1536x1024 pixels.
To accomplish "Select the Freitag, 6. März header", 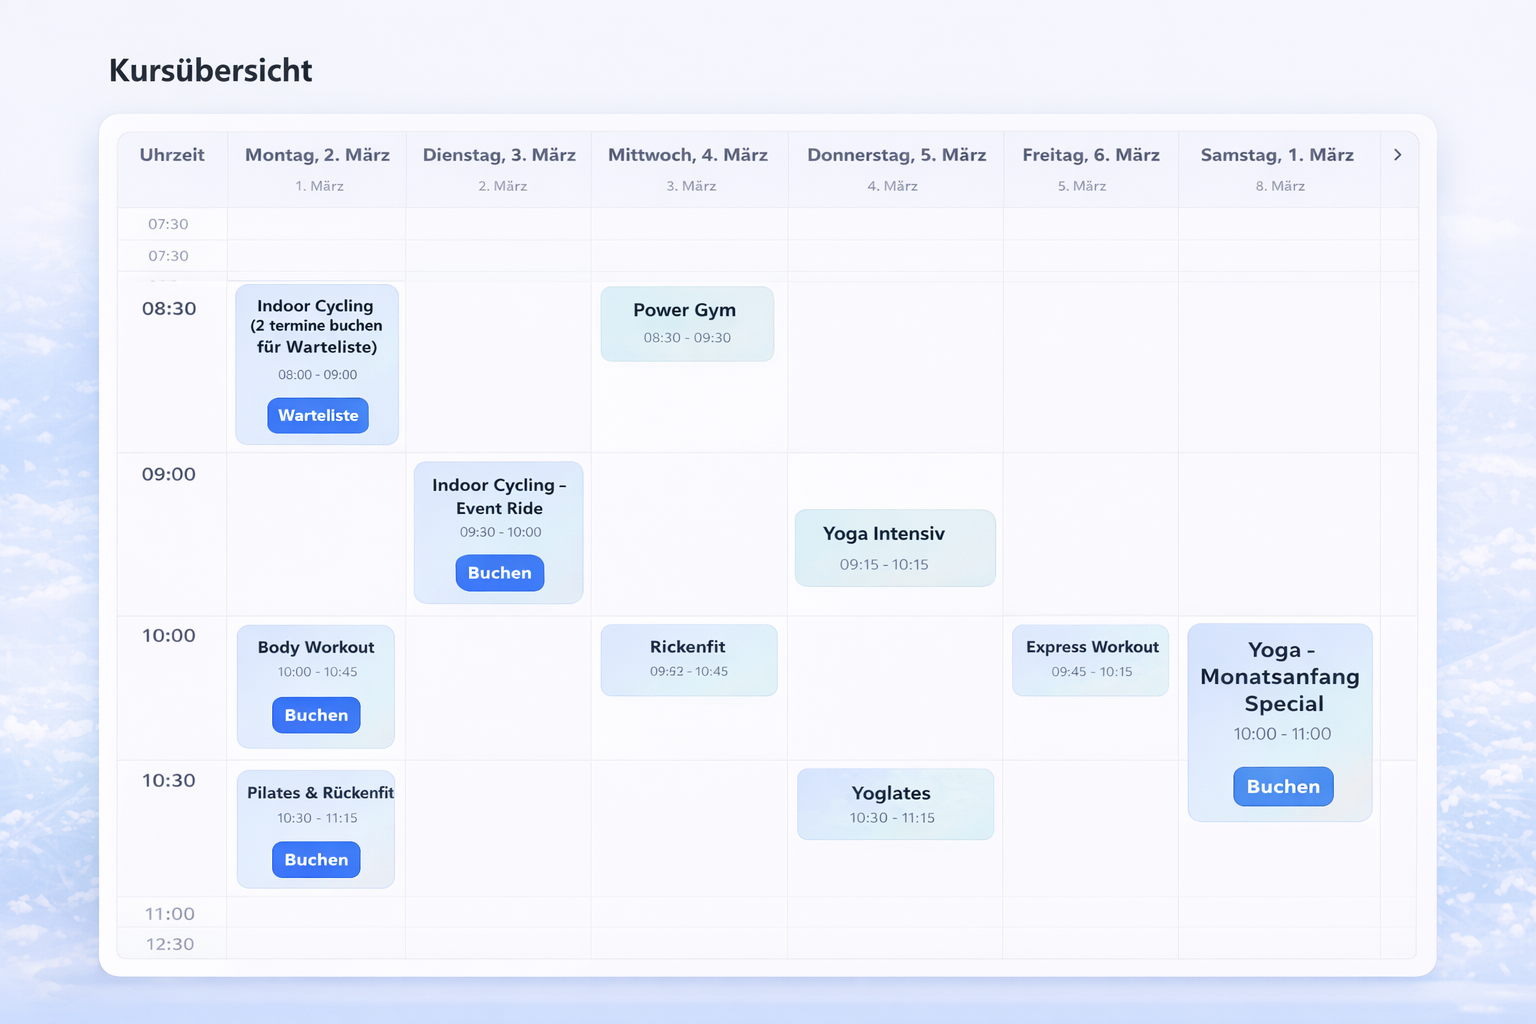I will 1090,155.
